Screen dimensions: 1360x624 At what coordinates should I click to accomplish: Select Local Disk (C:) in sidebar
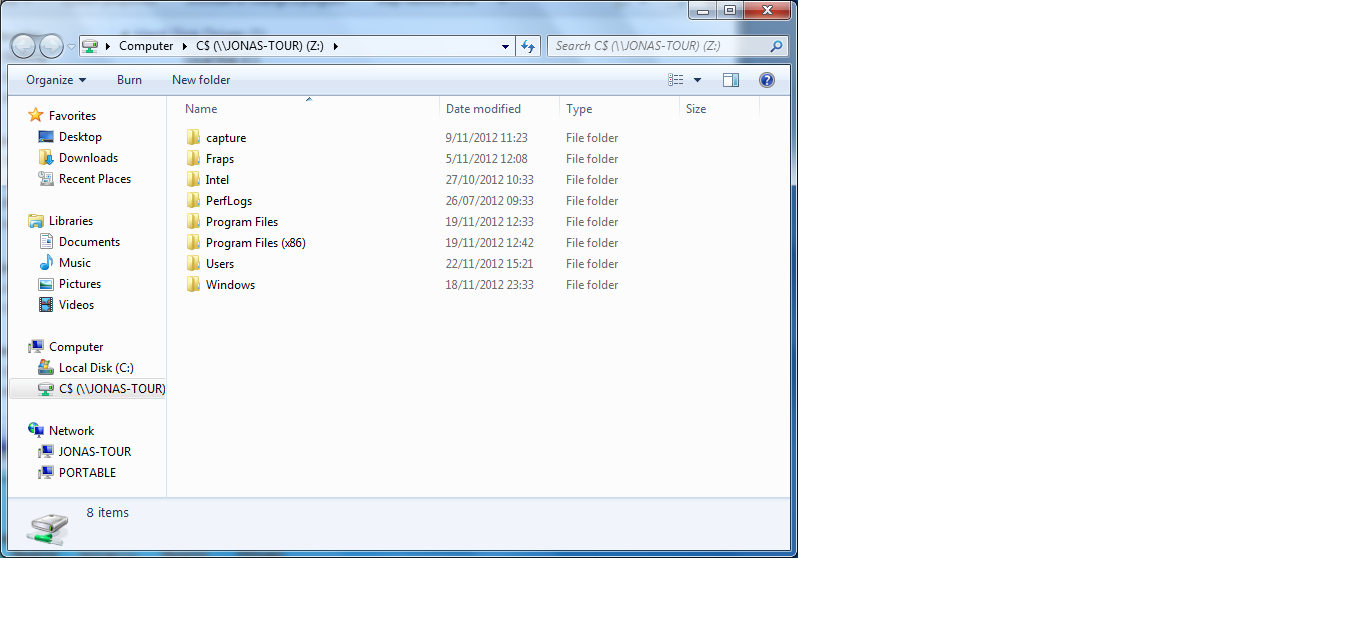(95, 368)
